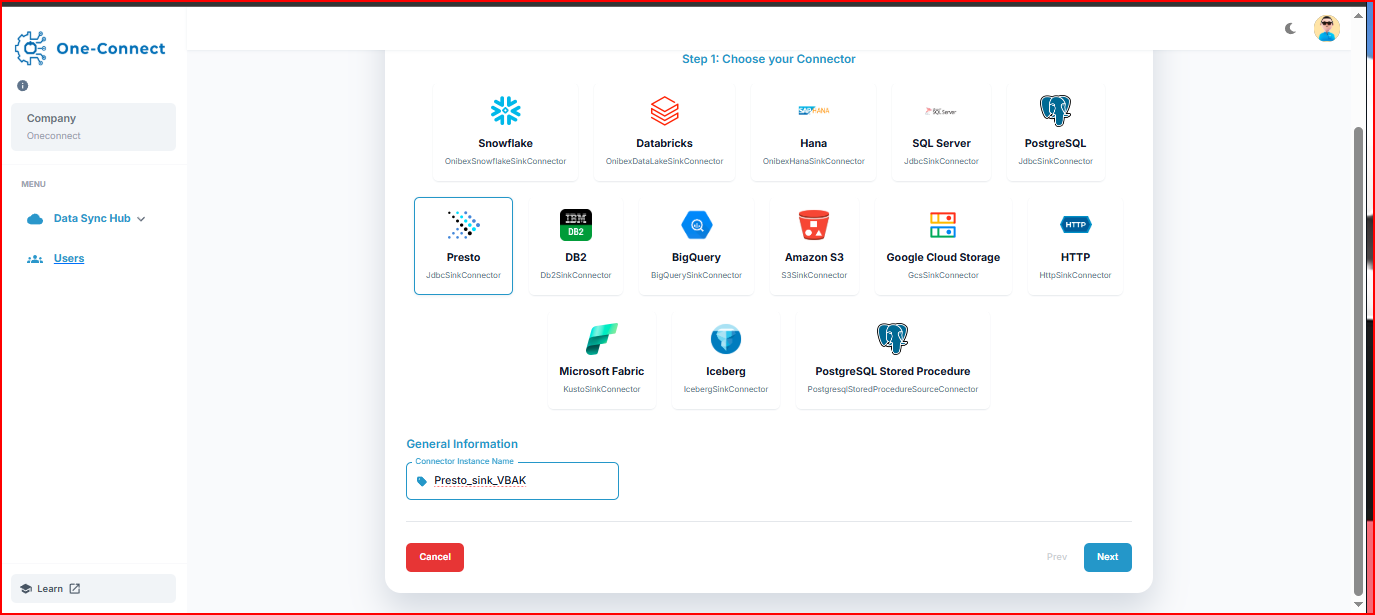Select the Amazon S3 bucket icon
Image resolution: width=1375 pixels, height=615 pixels.
[x=814, y=224]
